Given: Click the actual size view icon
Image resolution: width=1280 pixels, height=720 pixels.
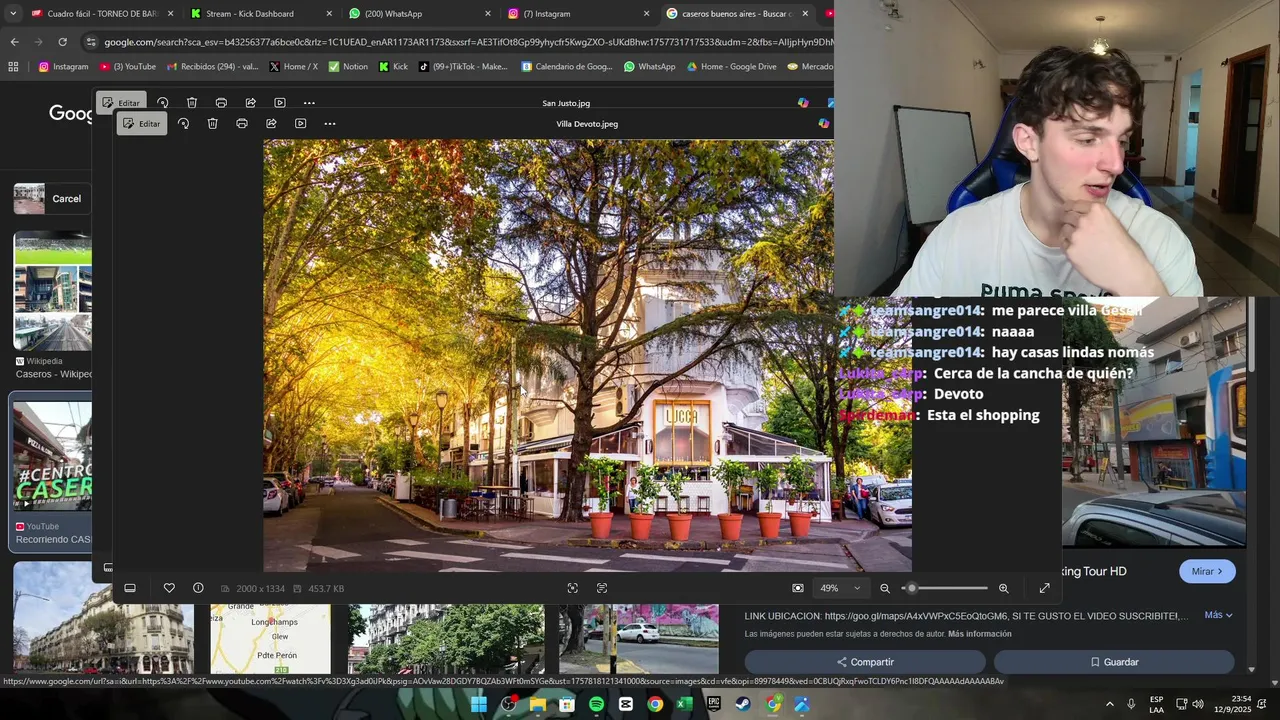Looking at the screenshot, I should click(798, 589).
